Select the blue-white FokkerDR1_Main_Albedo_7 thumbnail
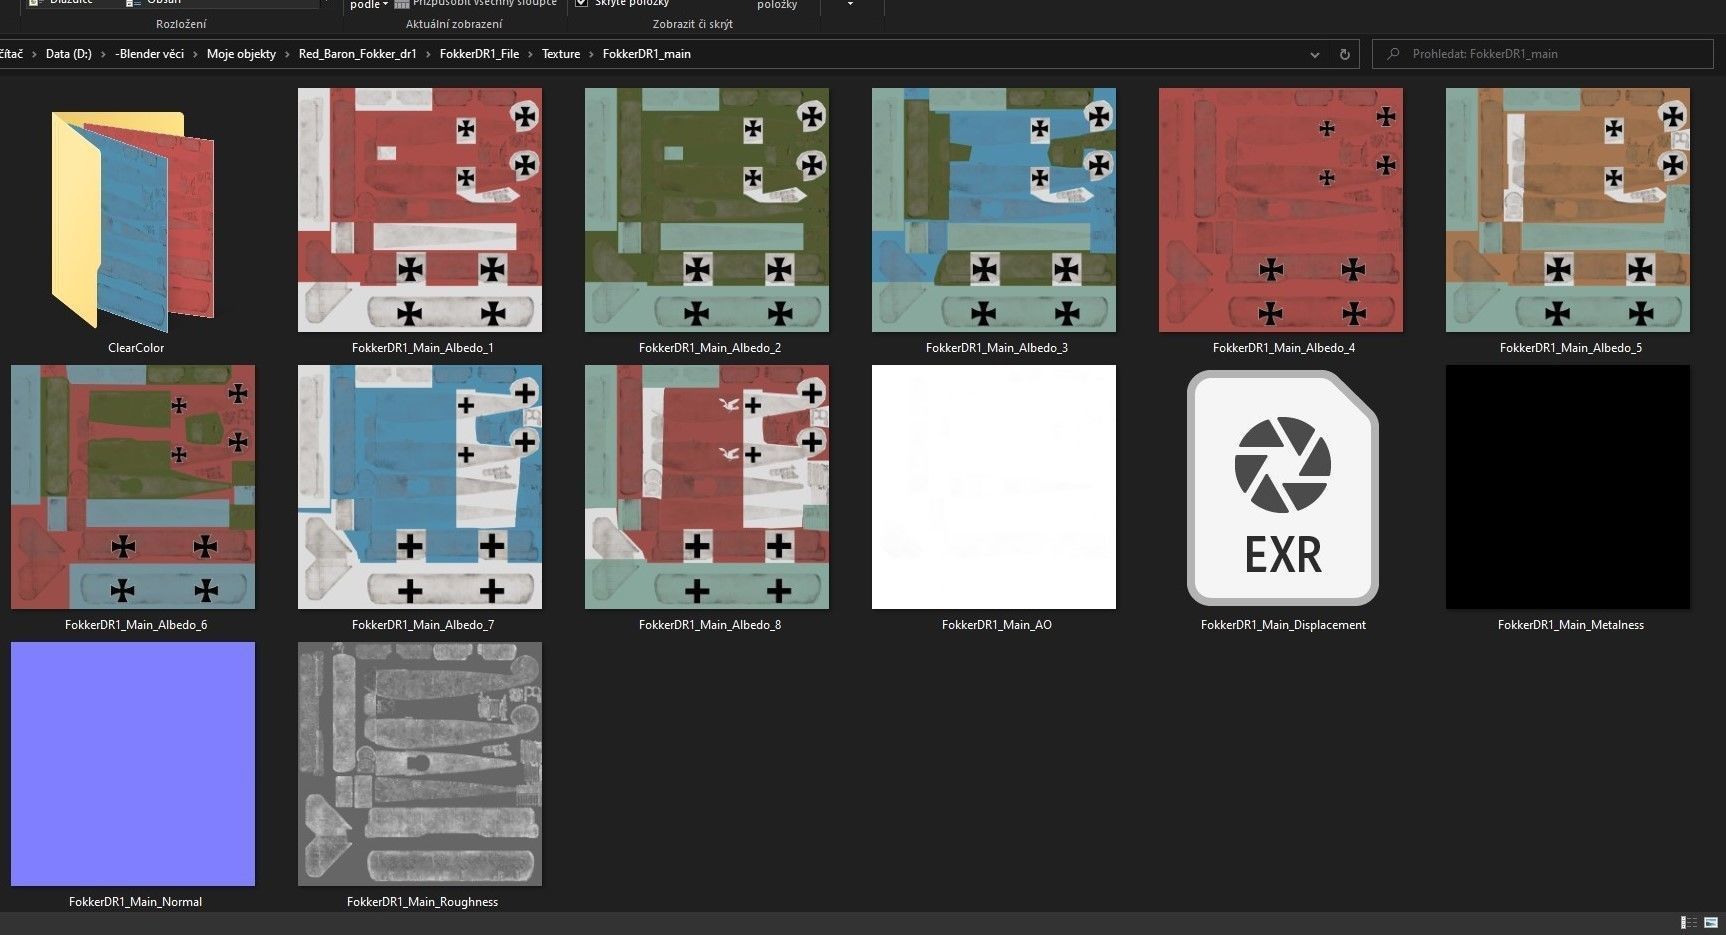 coord(420,487)
